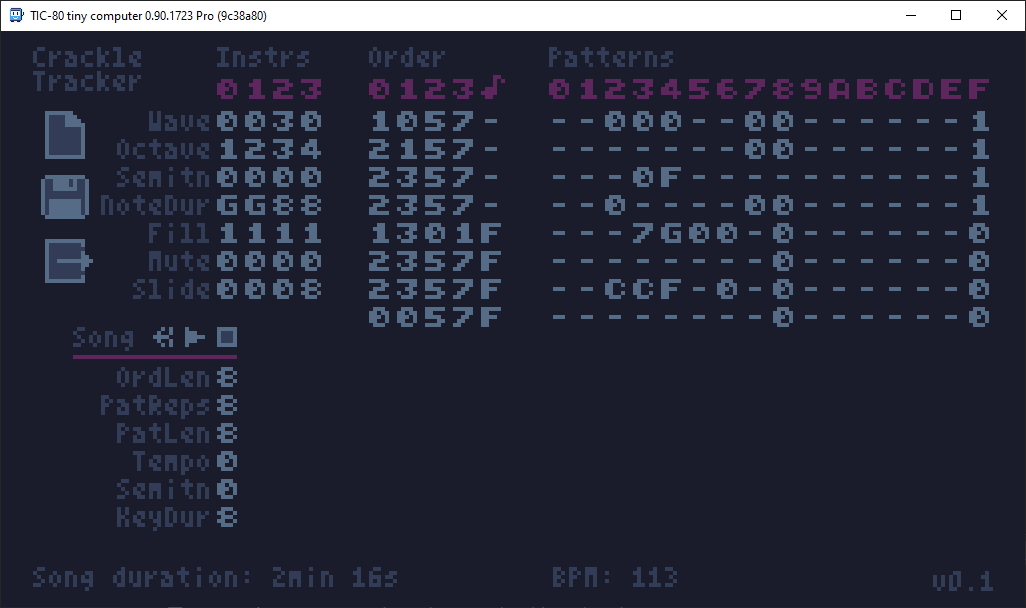This screenshot has width=1026, height=608.
Task: Select the 'G' cell in the Patterns grid
Action: pos(670,233)
